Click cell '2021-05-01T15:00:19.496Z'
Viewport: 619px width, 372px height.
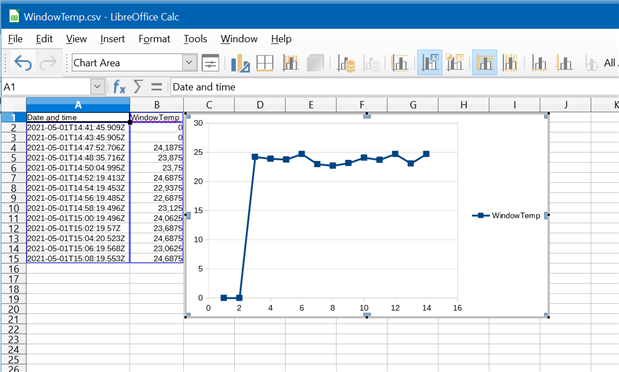[x=78, y=218]
